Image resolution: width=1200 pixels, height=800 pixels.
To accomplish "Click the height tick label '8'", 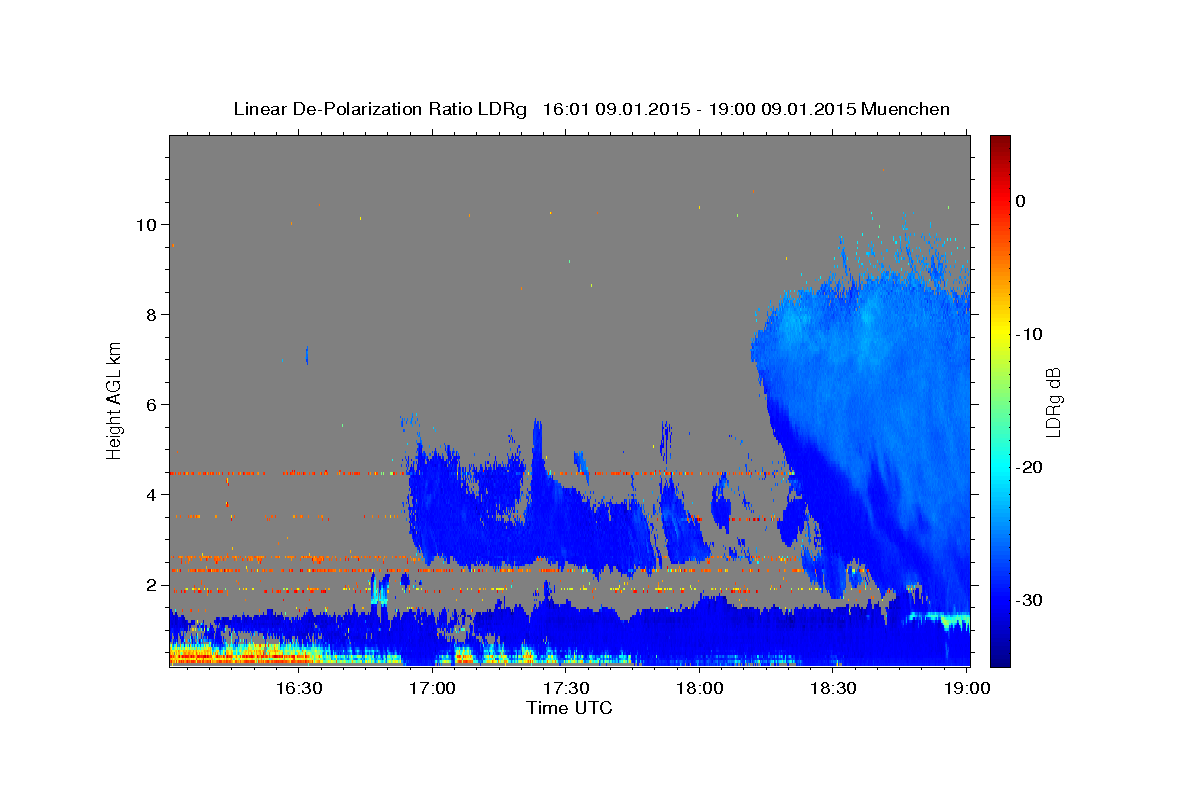I will point(152,315).
